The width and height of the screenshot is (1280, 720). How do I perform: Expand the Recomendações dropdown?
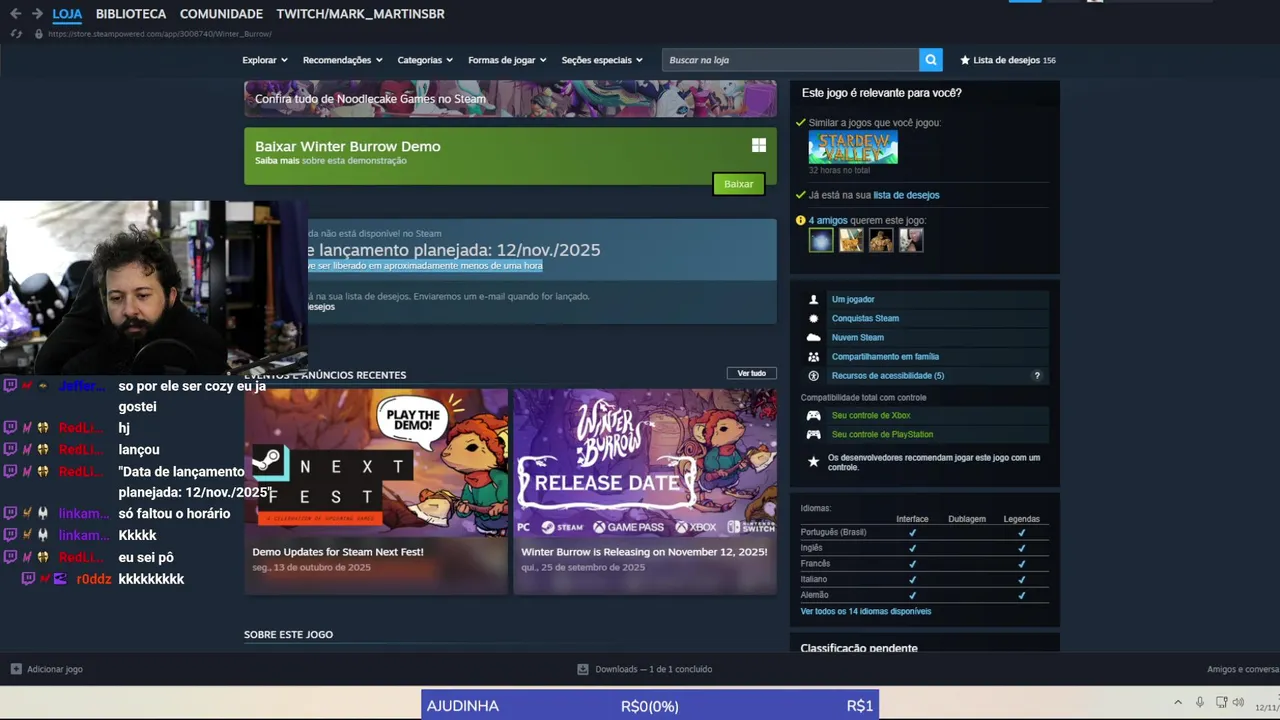click(x=343, y=60)
